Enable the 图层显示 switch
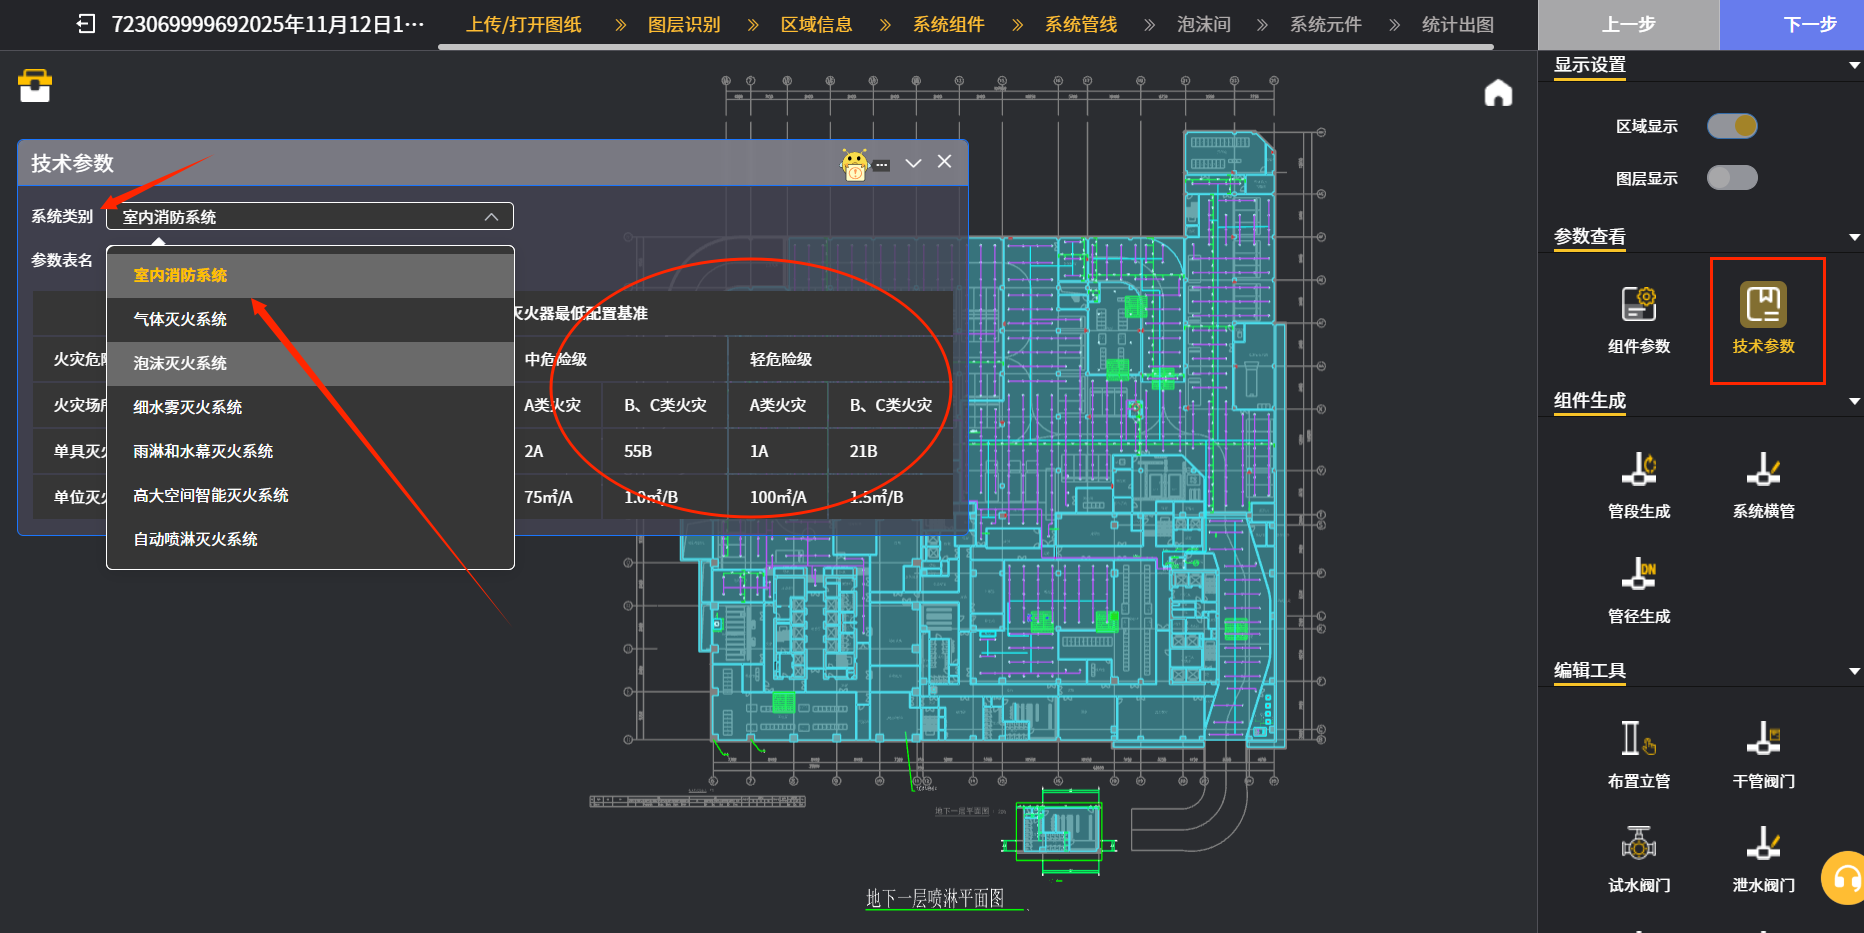 coord(1731,178)
